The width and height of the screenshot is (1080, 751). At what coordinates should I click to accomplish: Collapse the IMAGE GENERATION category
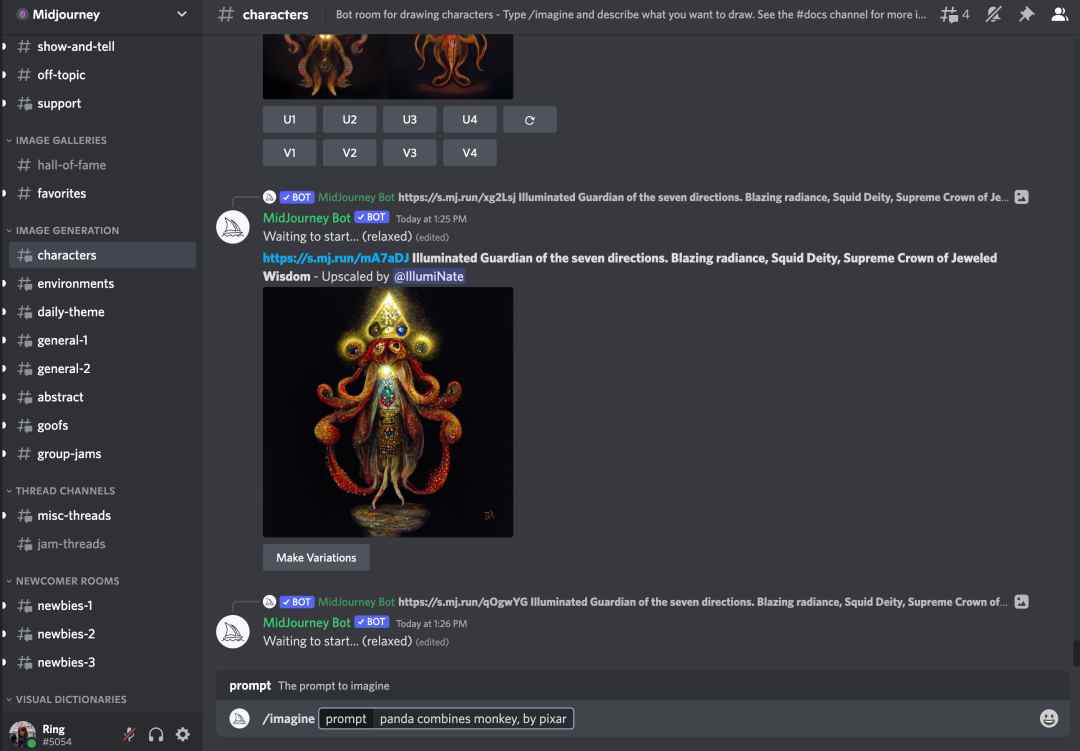tap(67, 230)
